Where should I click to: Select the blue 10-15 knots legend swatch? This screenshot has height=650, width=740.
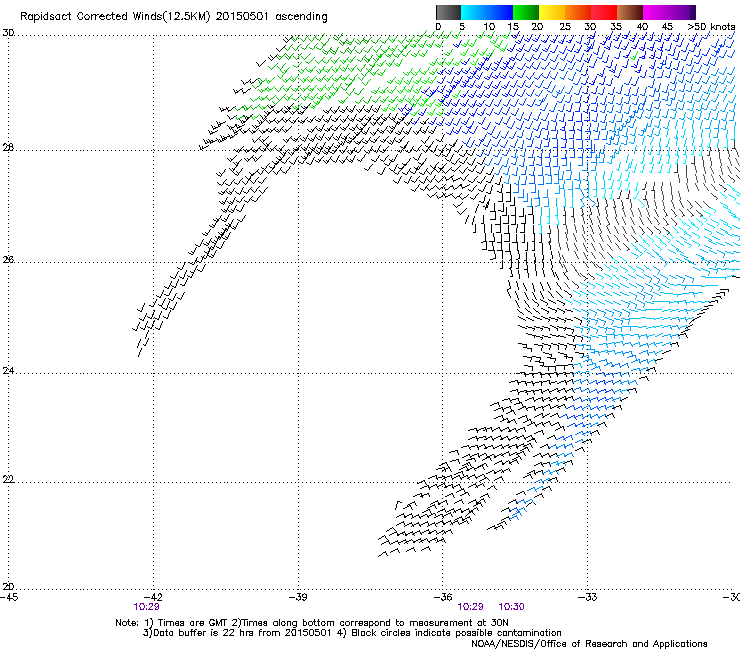coord(500,12)
